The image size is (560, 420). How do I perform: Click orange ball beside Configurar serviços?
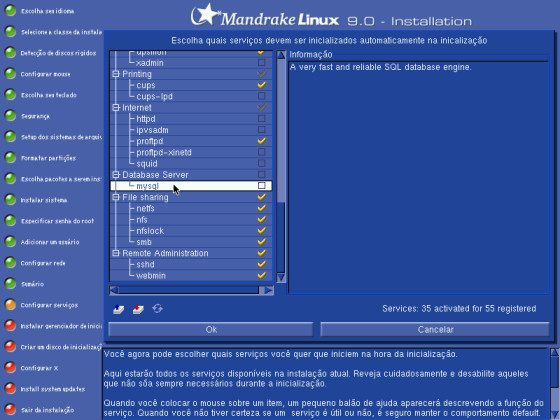pyautogui.click(x=10, y=305)
